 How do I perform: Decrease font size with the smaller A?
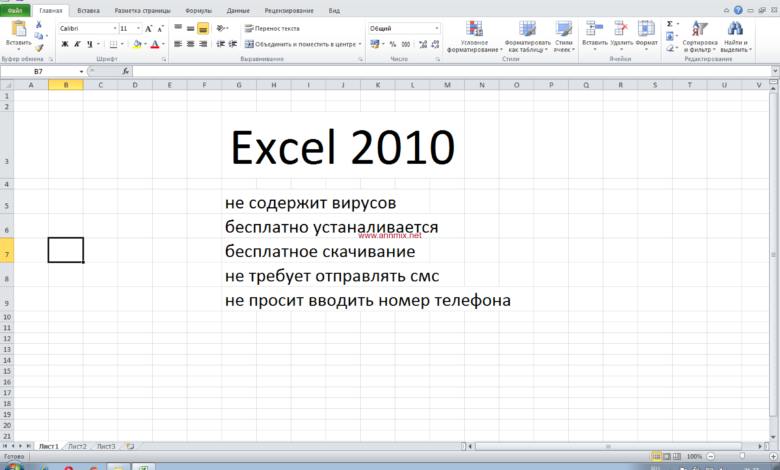pos(160,29)
